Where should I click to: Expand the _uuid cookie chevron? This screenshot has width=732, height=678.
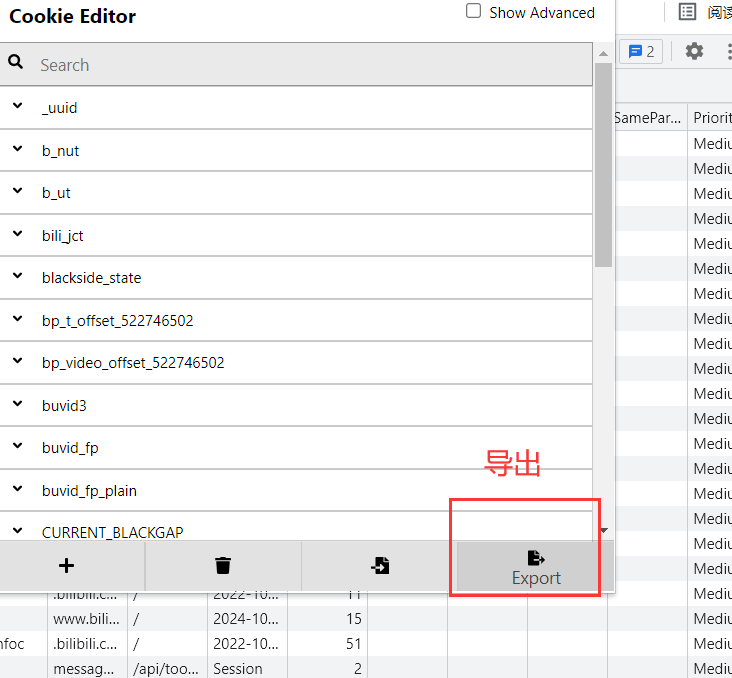[x=18, y=106]
